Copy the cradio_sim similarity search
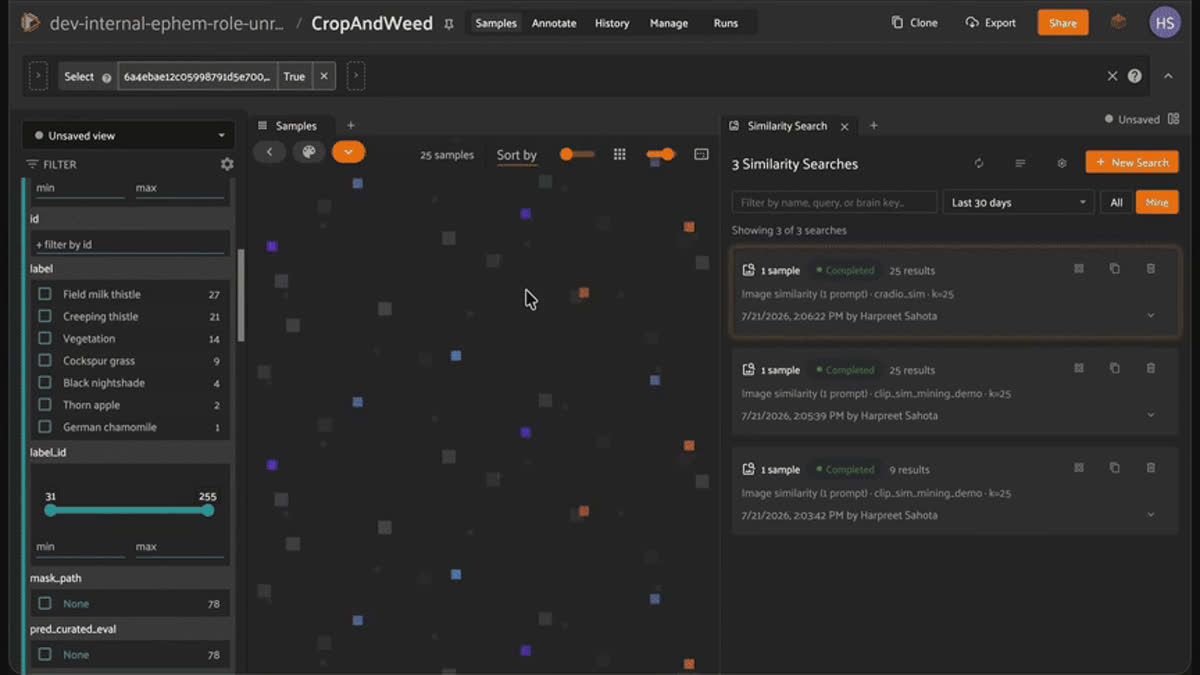This screenshot has width=1200, height=675. tap(1115, 269)
